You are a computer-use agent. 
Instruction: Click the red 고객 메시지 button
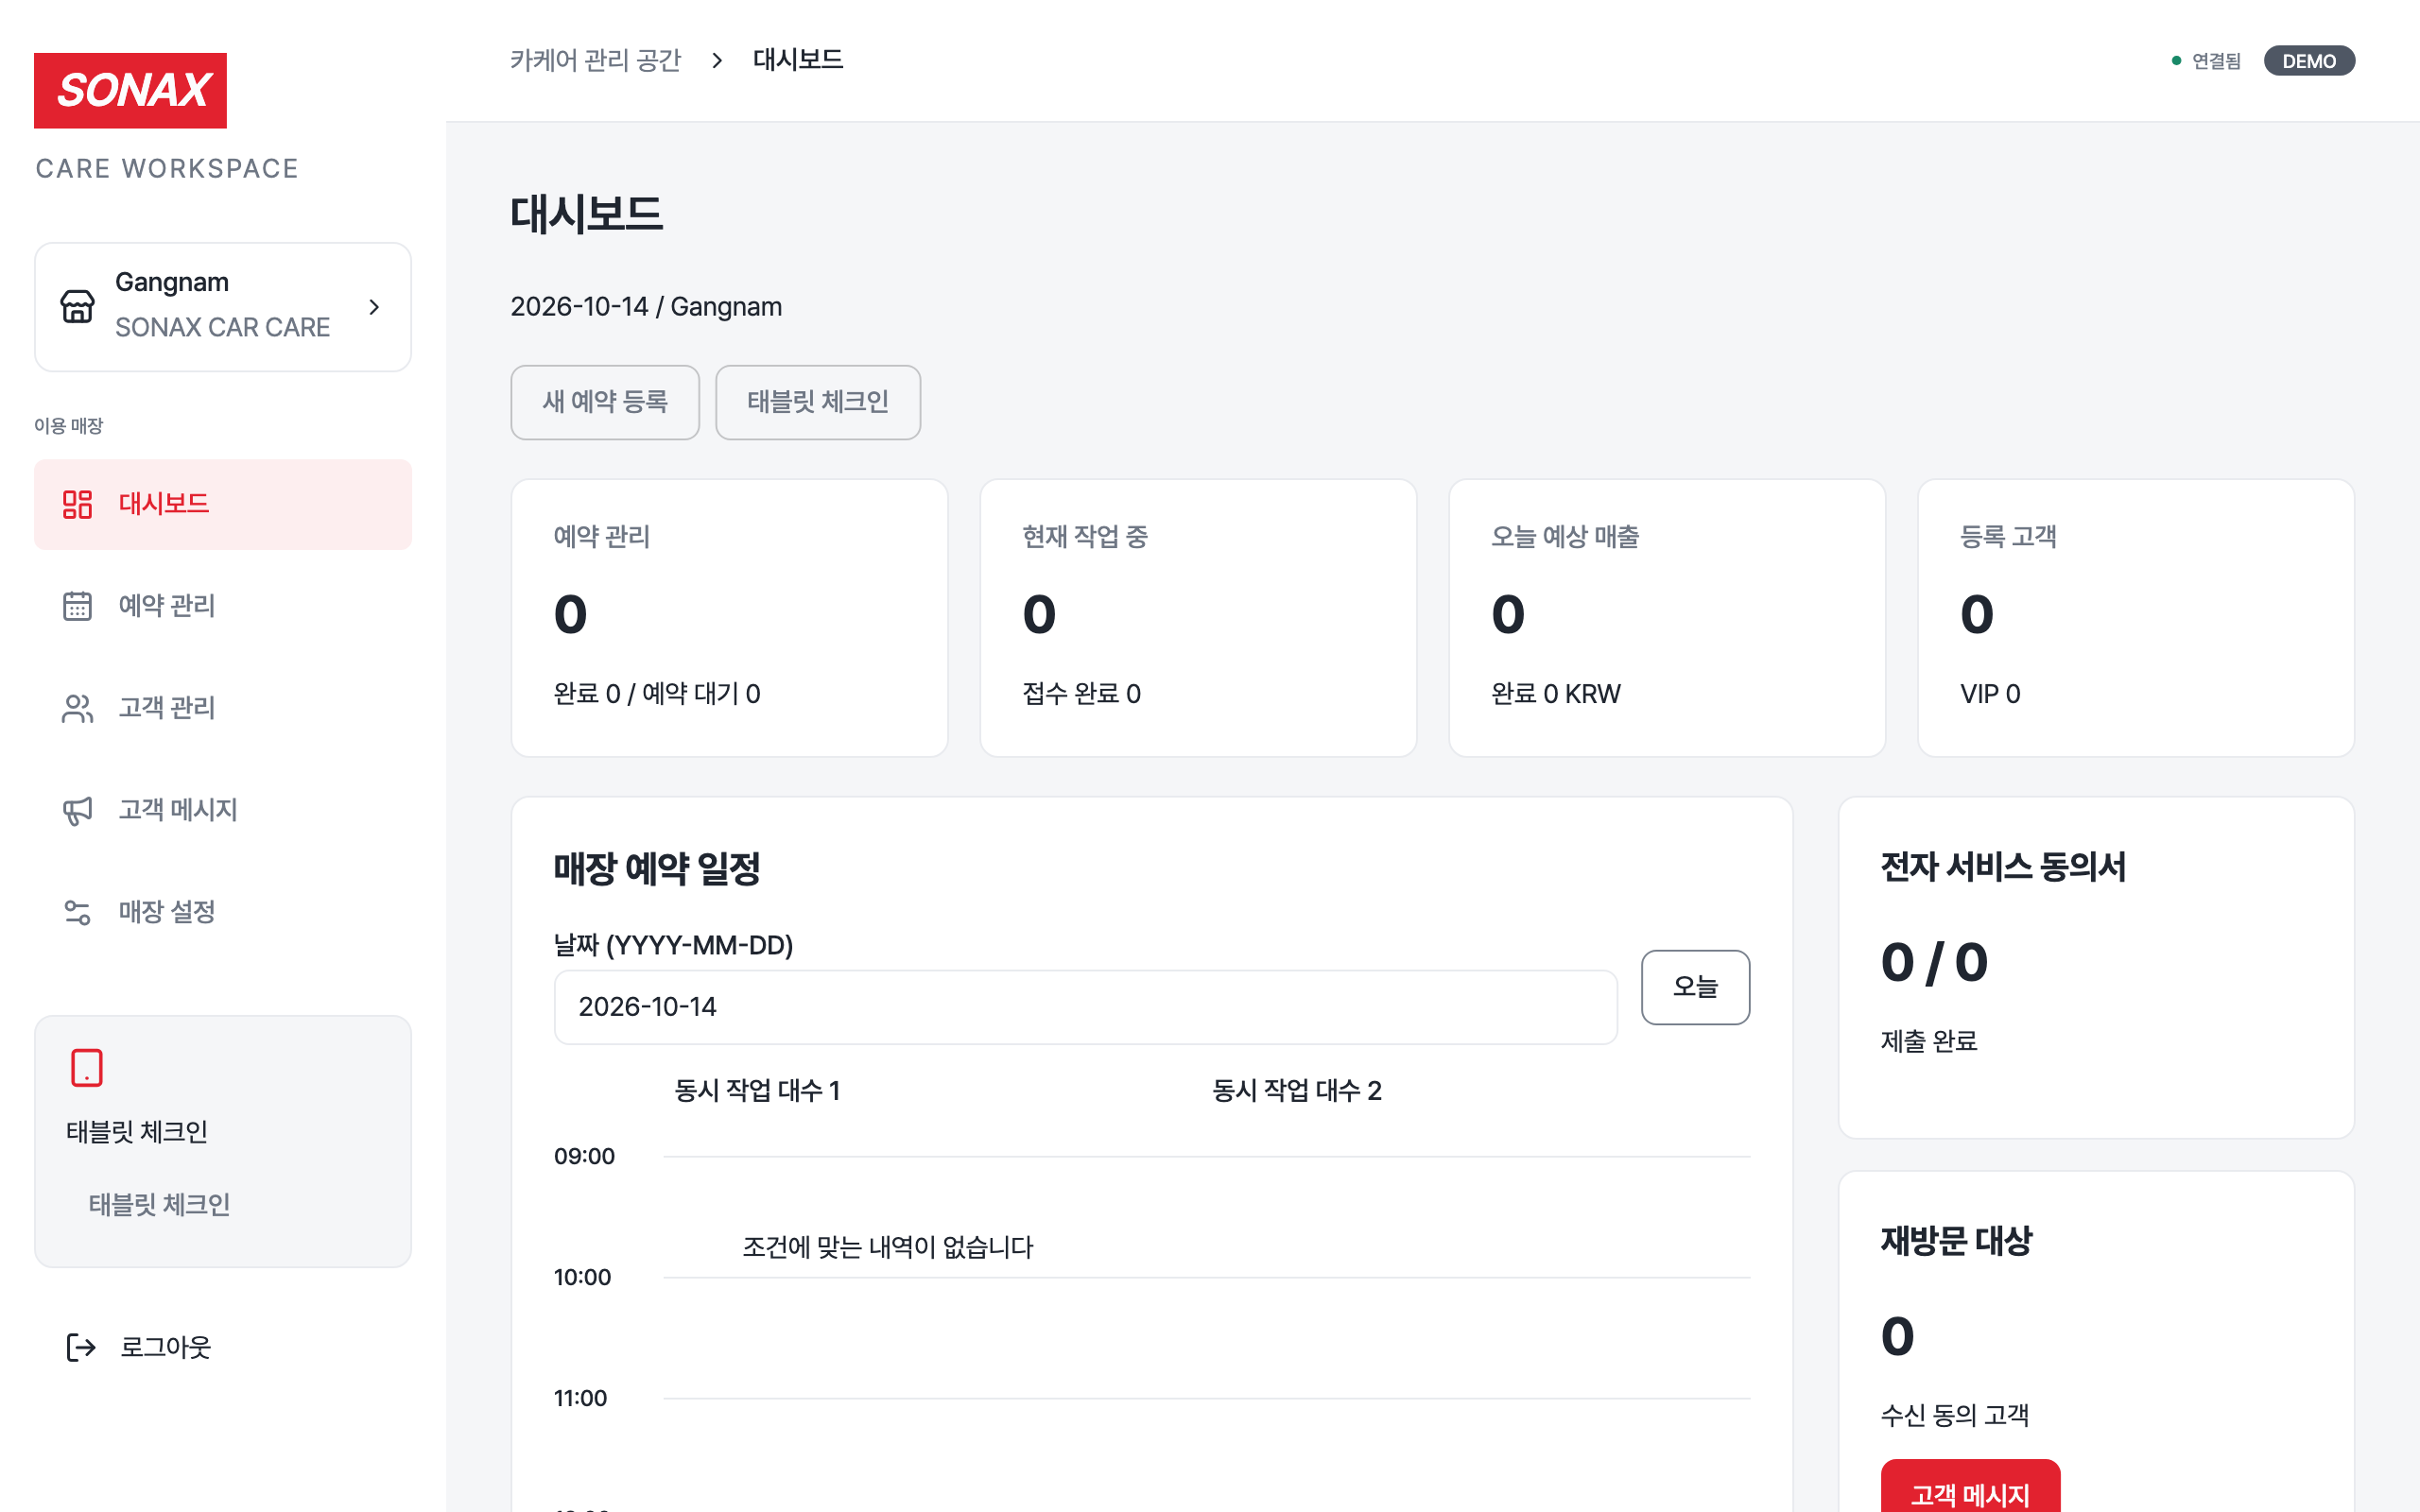pyautogui.click(x=1970, y=1487)
